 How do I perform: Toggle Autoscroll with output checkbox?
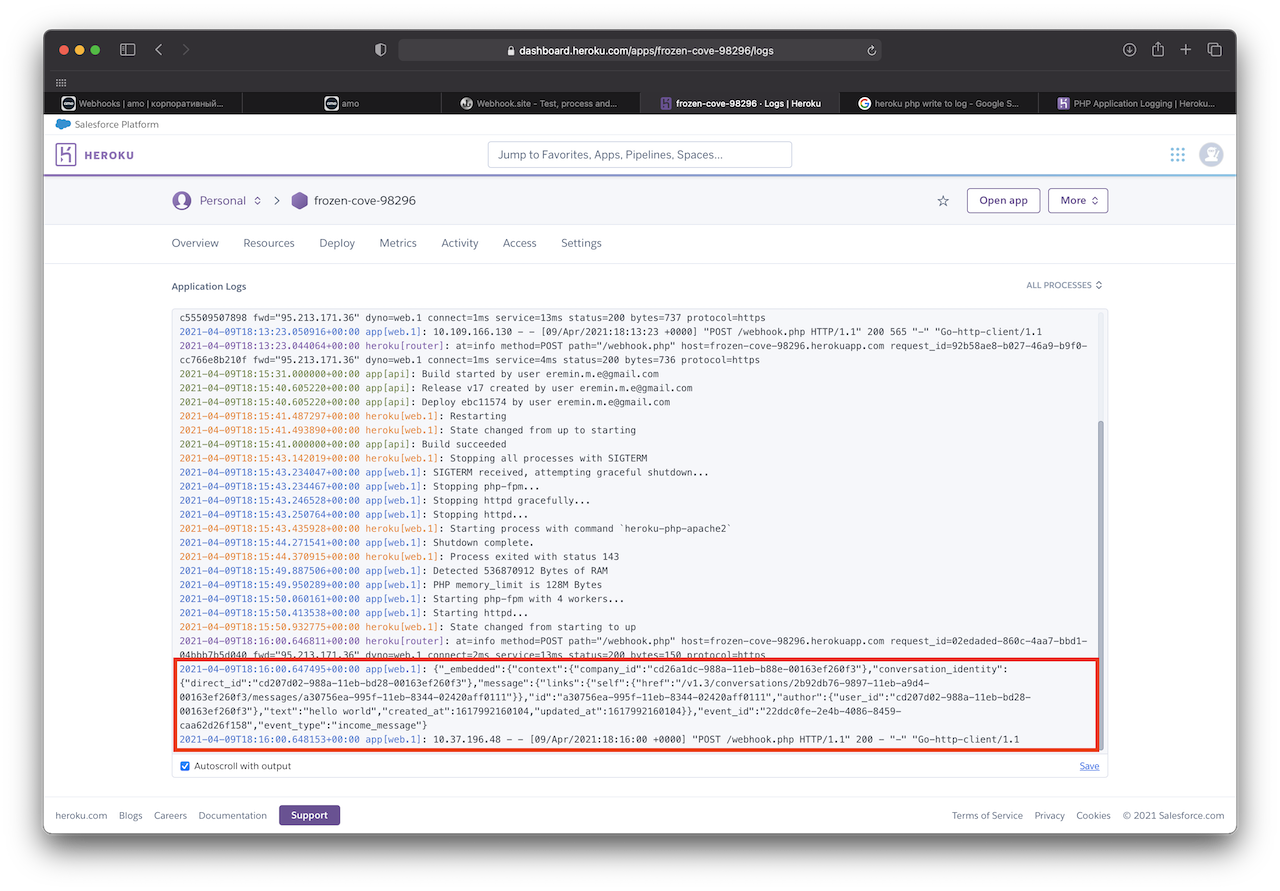pyautogui.click(x=185, y=766)
